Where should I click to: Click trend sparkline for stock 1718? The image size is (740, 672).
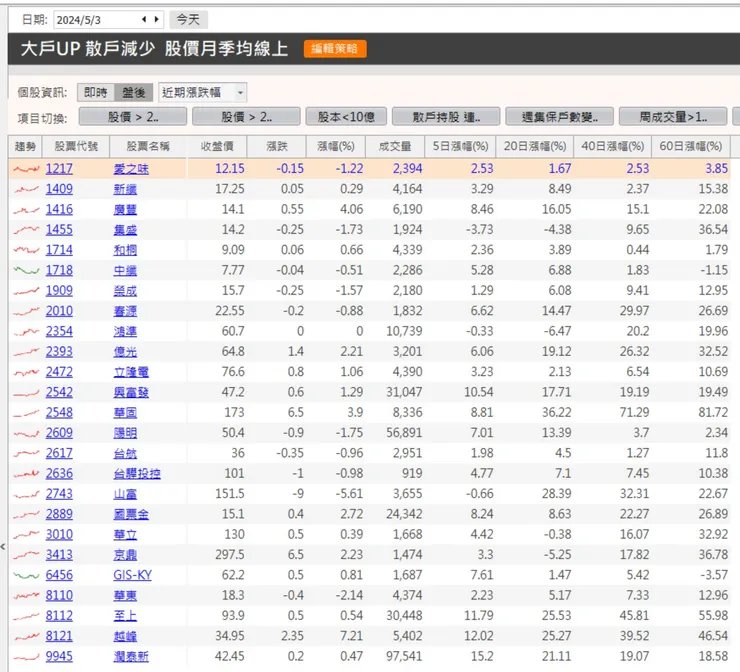pos(26,270)
